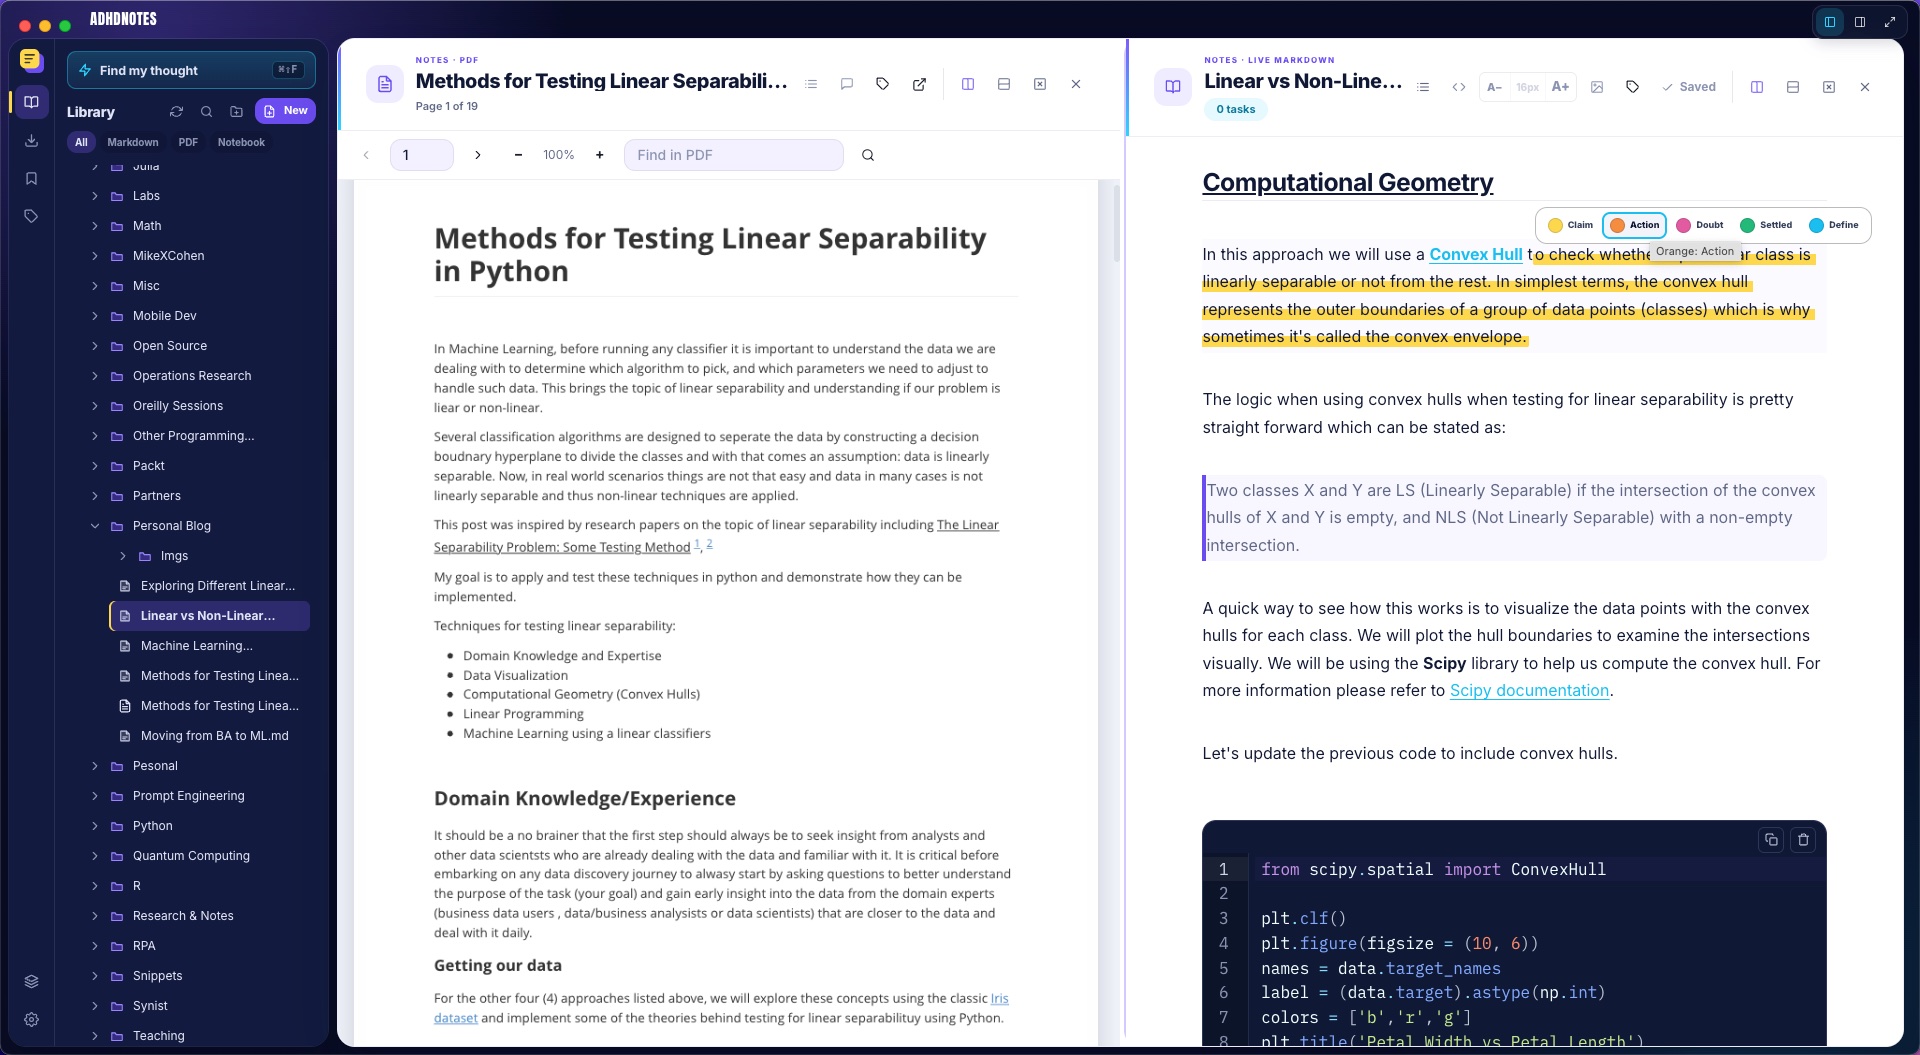Refresh the Library list
This screenshot has width=1920, height=1055.
(x=176, y=111)
